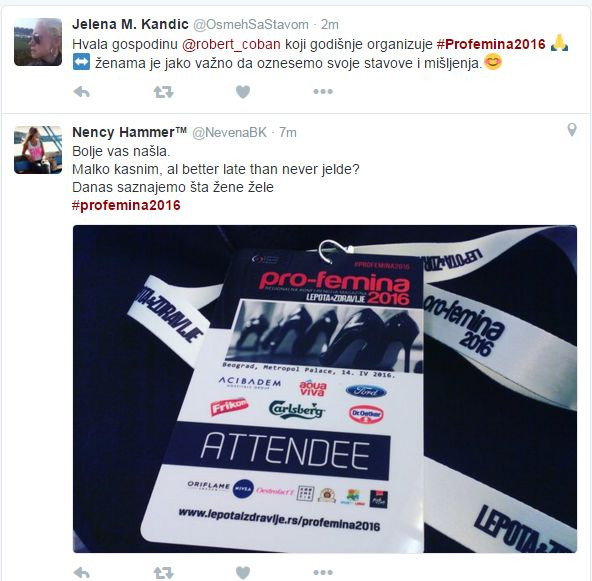
Task: Open the @NevenaBK handle
Action: click(230, 133)
